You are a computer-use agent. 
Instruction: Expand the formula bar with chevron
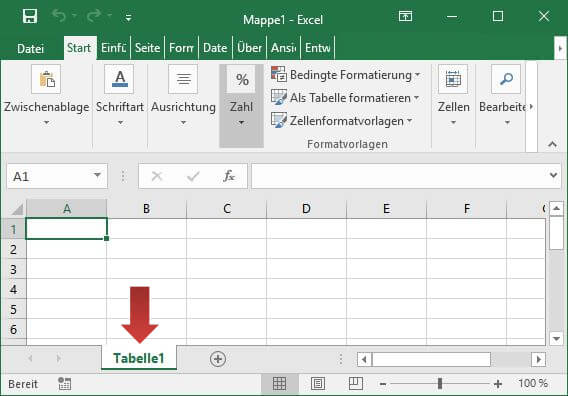(553, 176)
